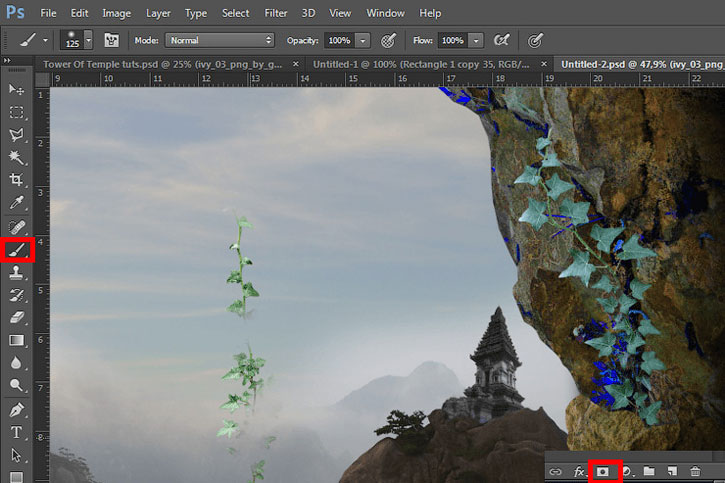The image size is (725, 483).
Task: Switch to Tower Of Temple tuts.psd tab
Action: 162,64
